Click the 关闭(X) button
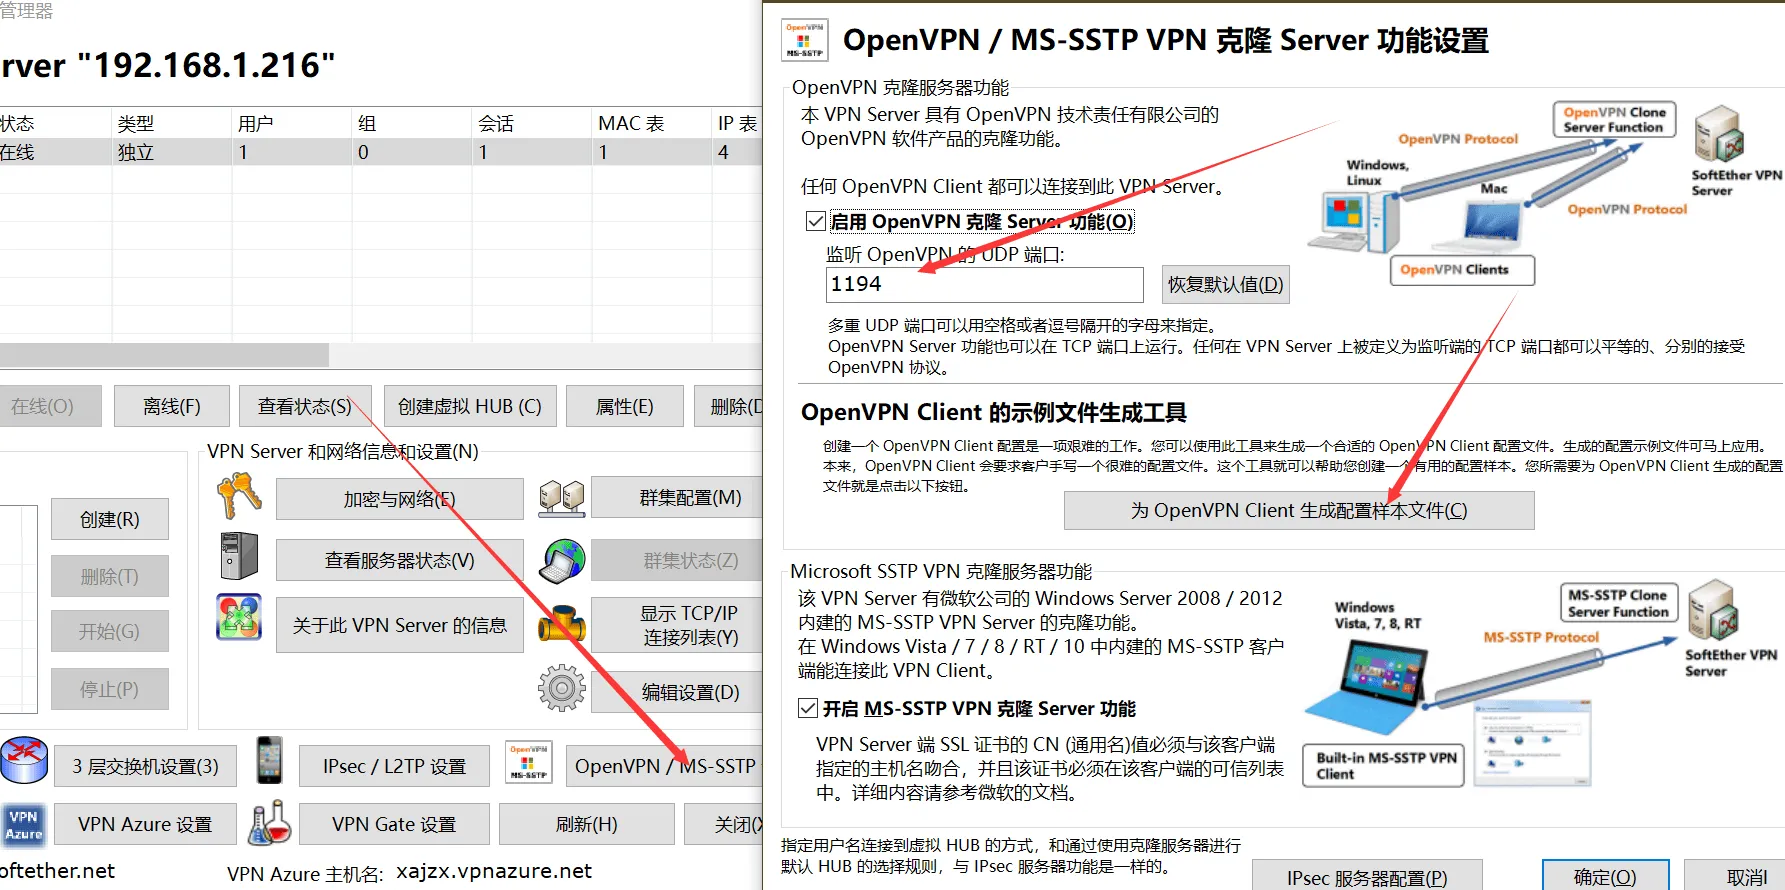This screenshot has width=1785, height=890. click(x=725, y=824)
